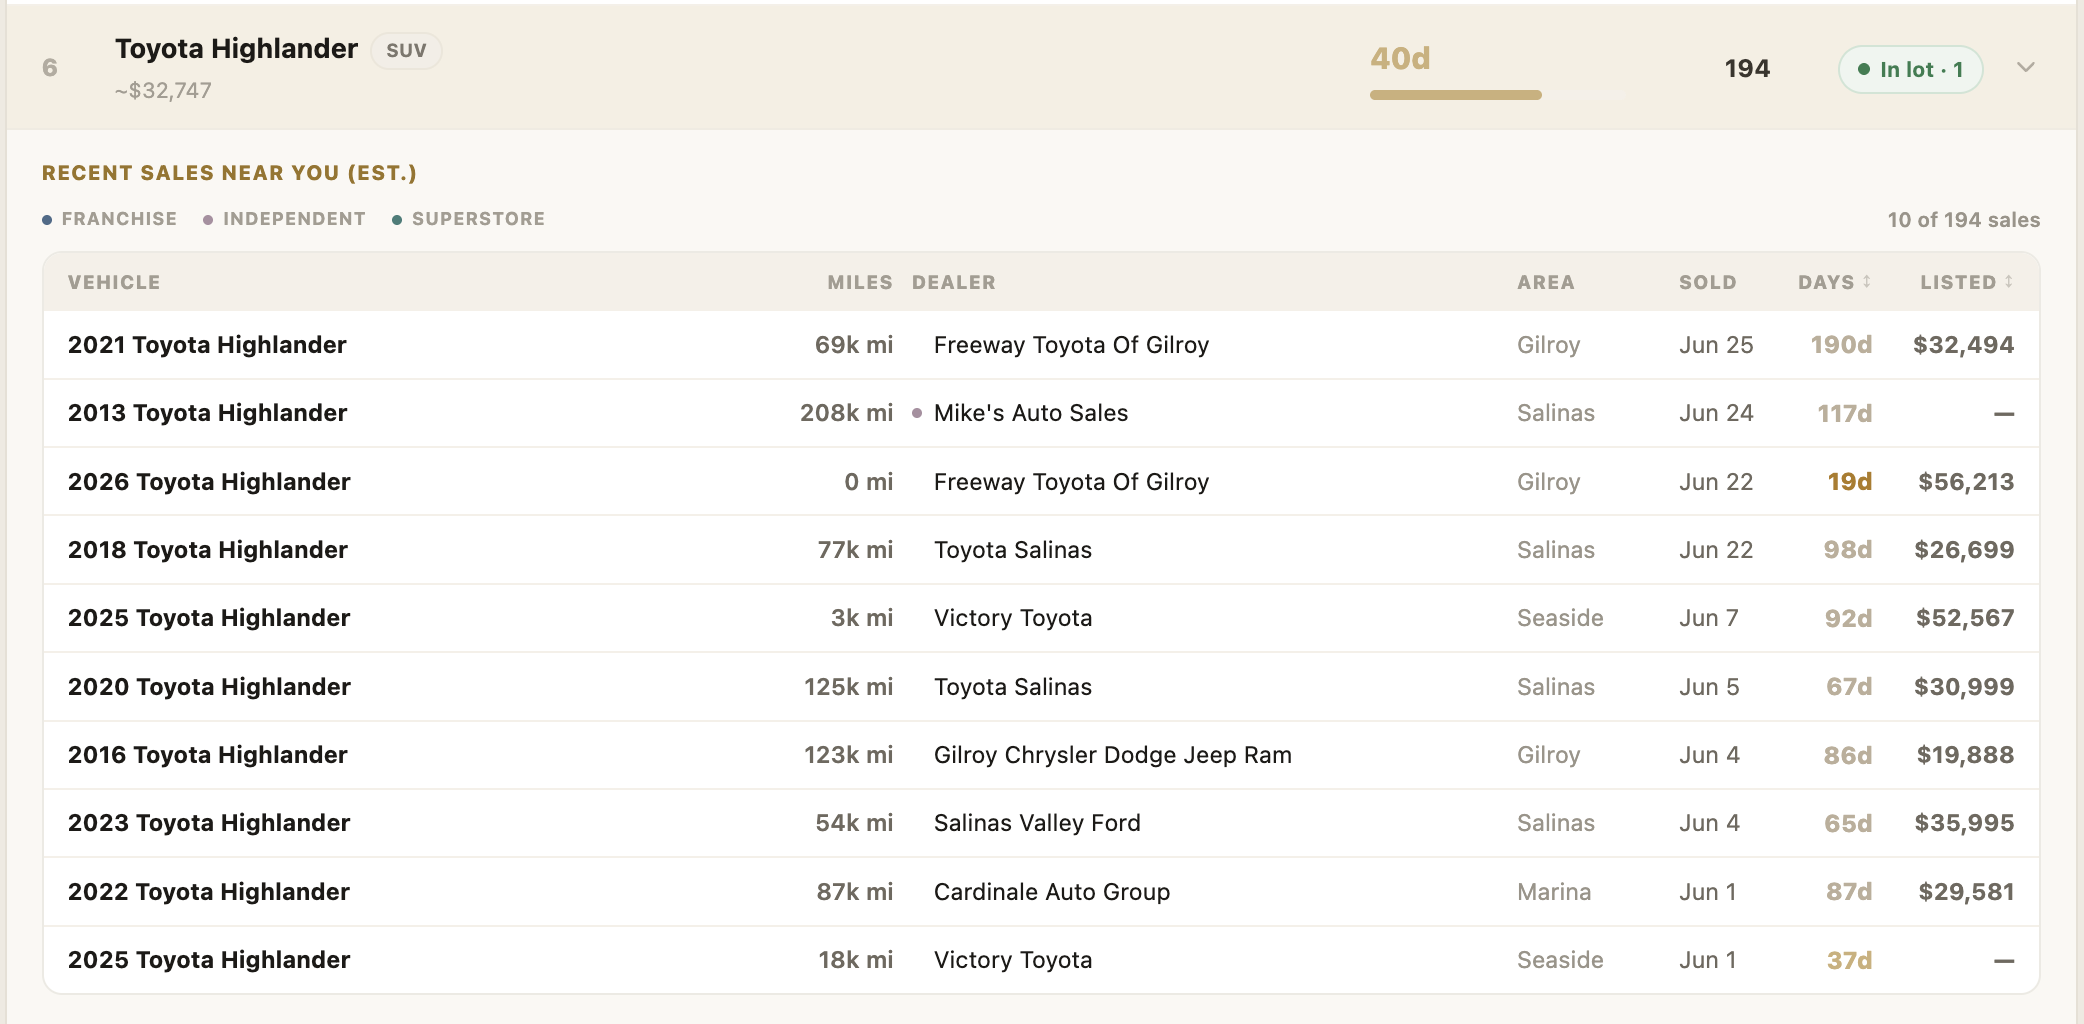Open the 2020 Toyota Highlander sale row
This screenshot has height=1024, width=2084.
(1041, 687)
